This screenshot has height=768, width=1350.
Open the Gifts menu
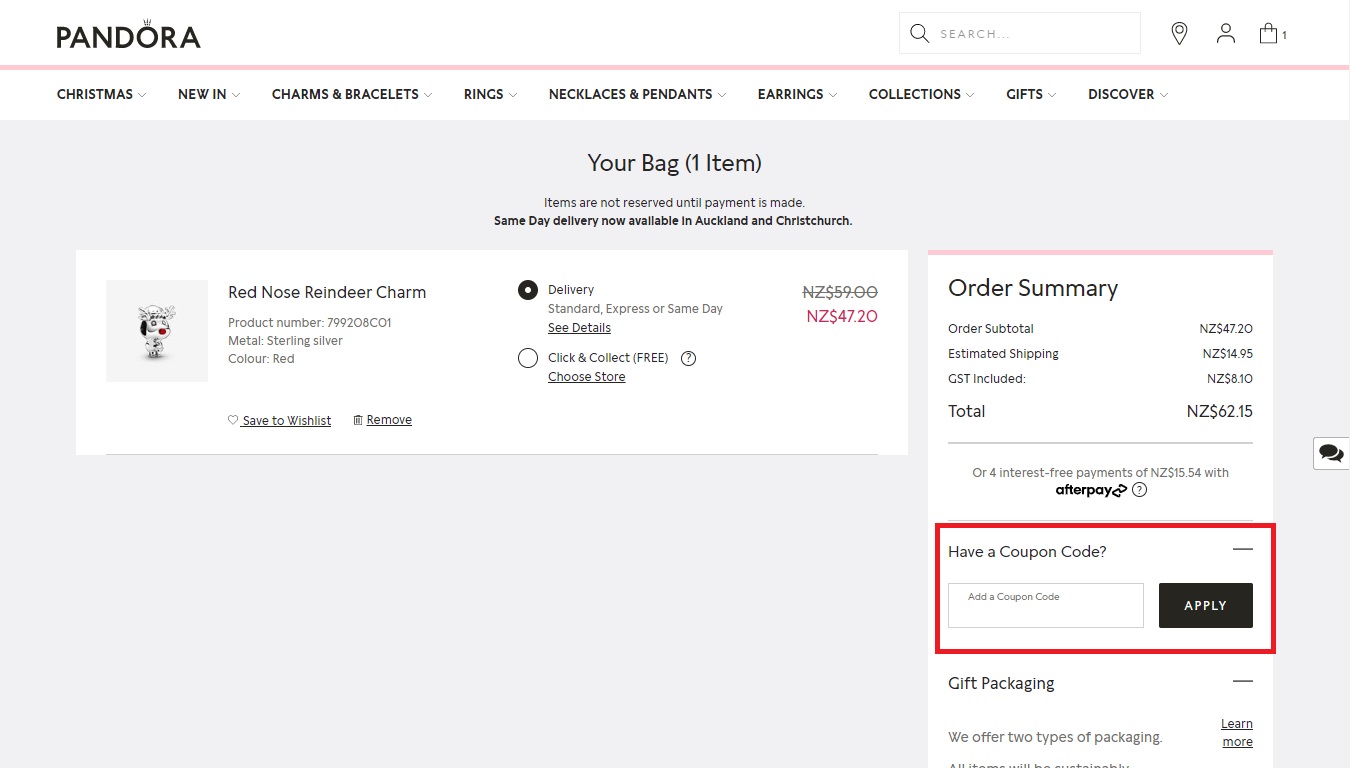1031,94
